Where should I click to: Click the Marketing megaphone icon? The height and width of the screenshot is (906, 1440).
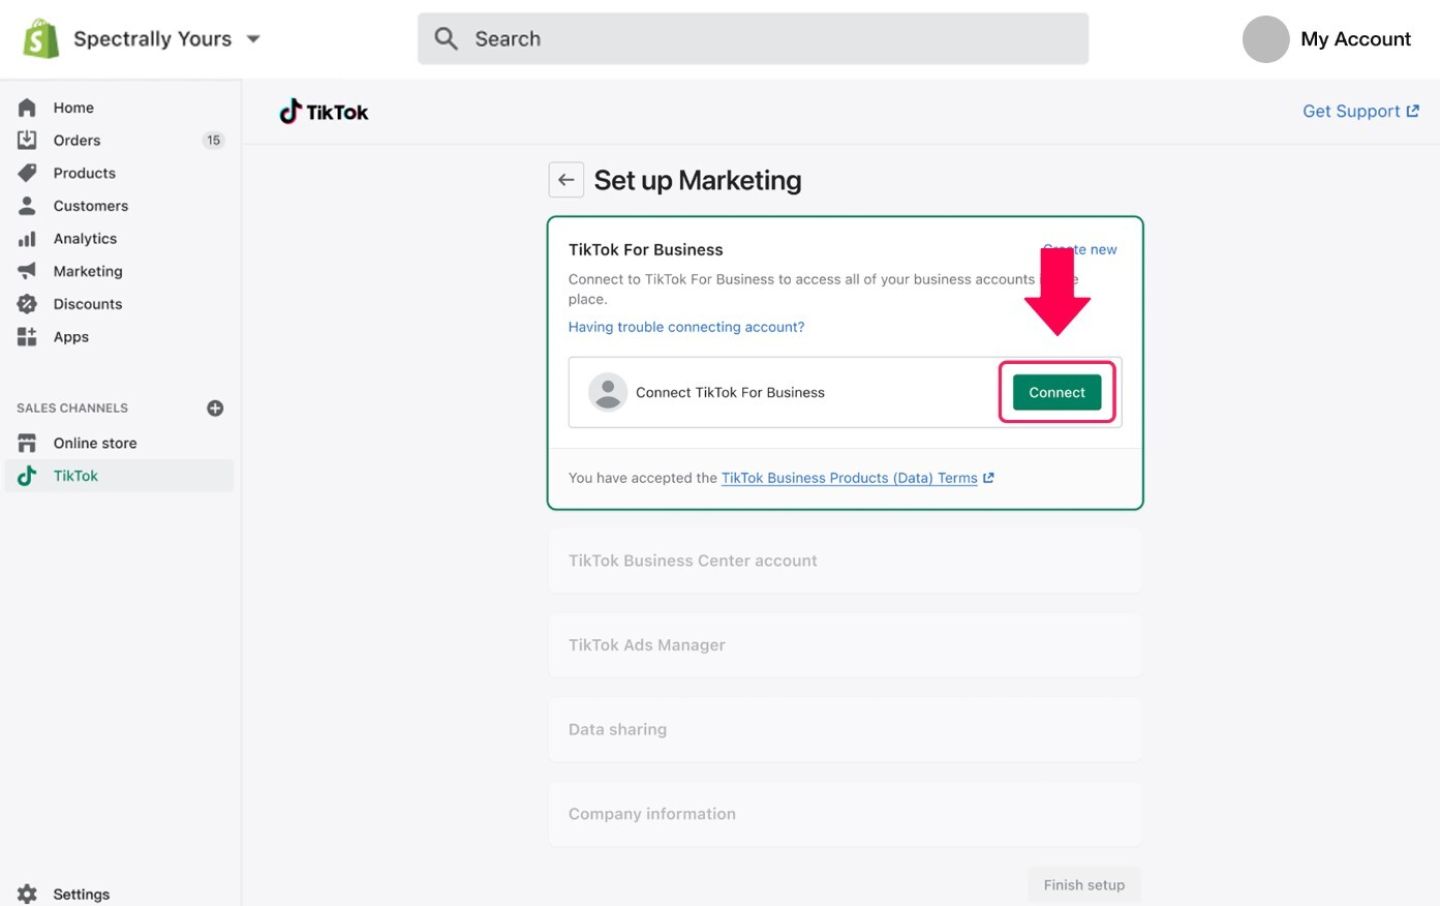pos(27,271)
